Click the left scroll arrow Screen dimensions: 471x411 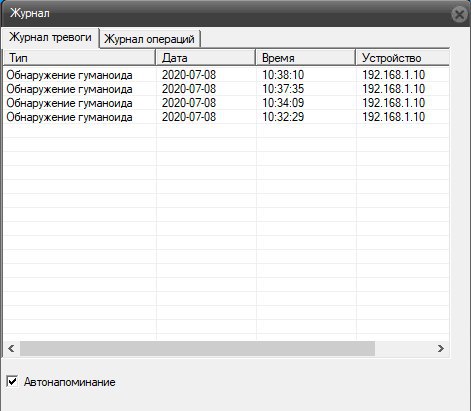click(11, 349)
